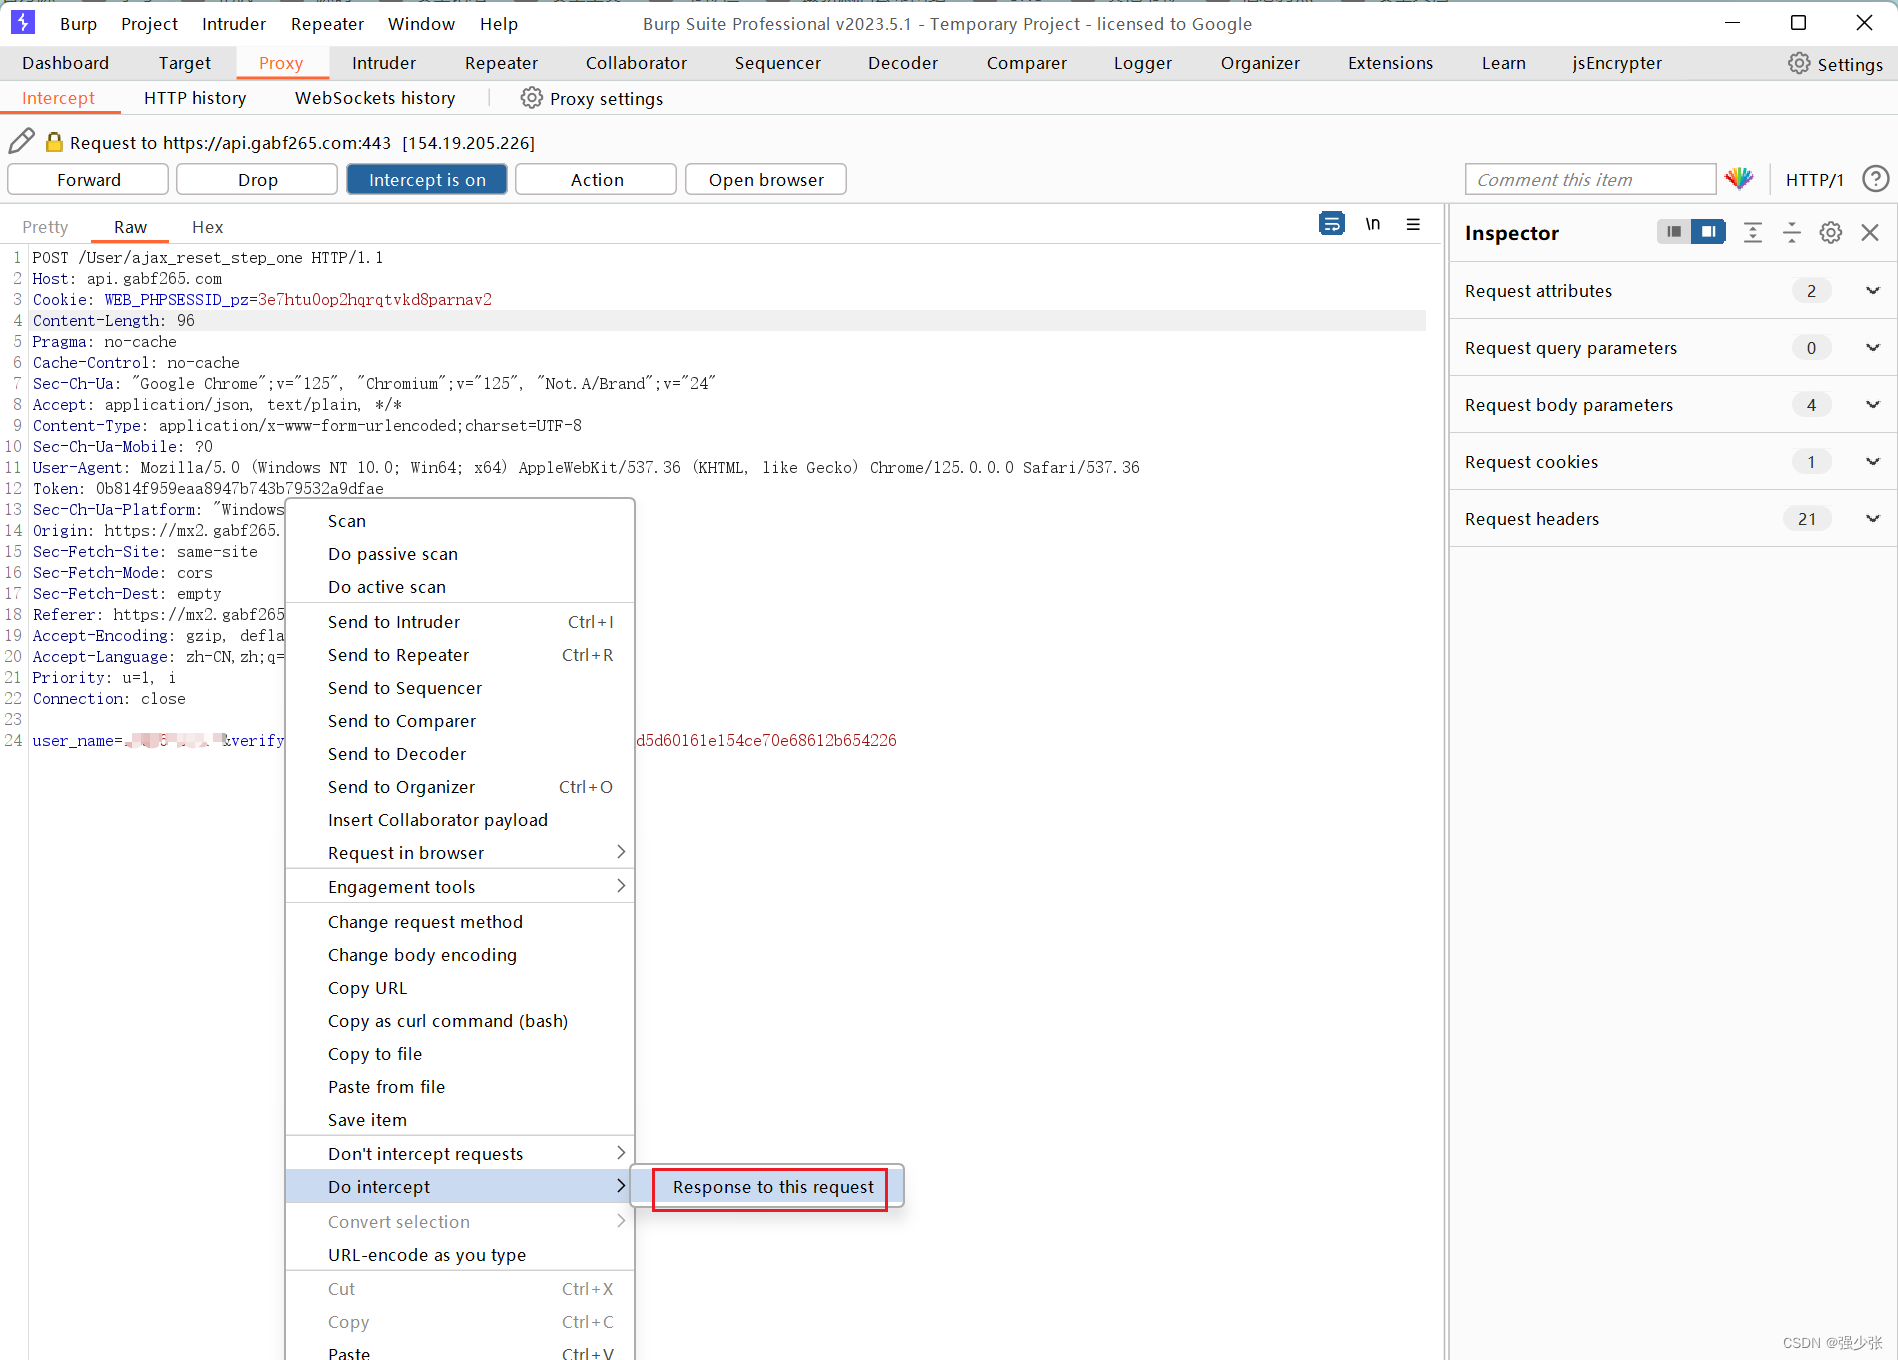Select Change body encoding entry
This screenshot has height=1360, width=1898.
point(460,955)
